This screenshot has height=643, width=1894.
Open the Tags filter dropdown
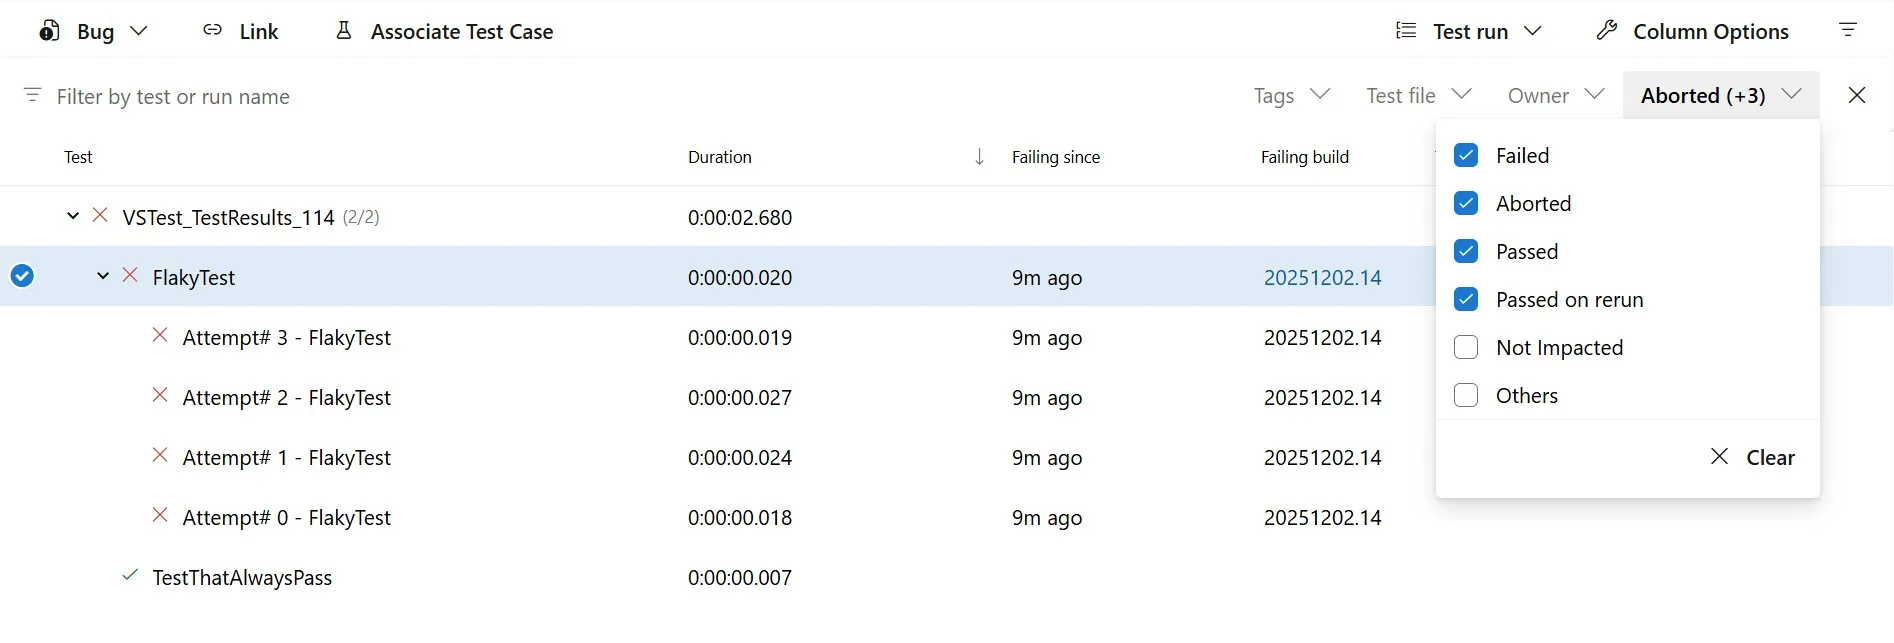pos(1291,95)
